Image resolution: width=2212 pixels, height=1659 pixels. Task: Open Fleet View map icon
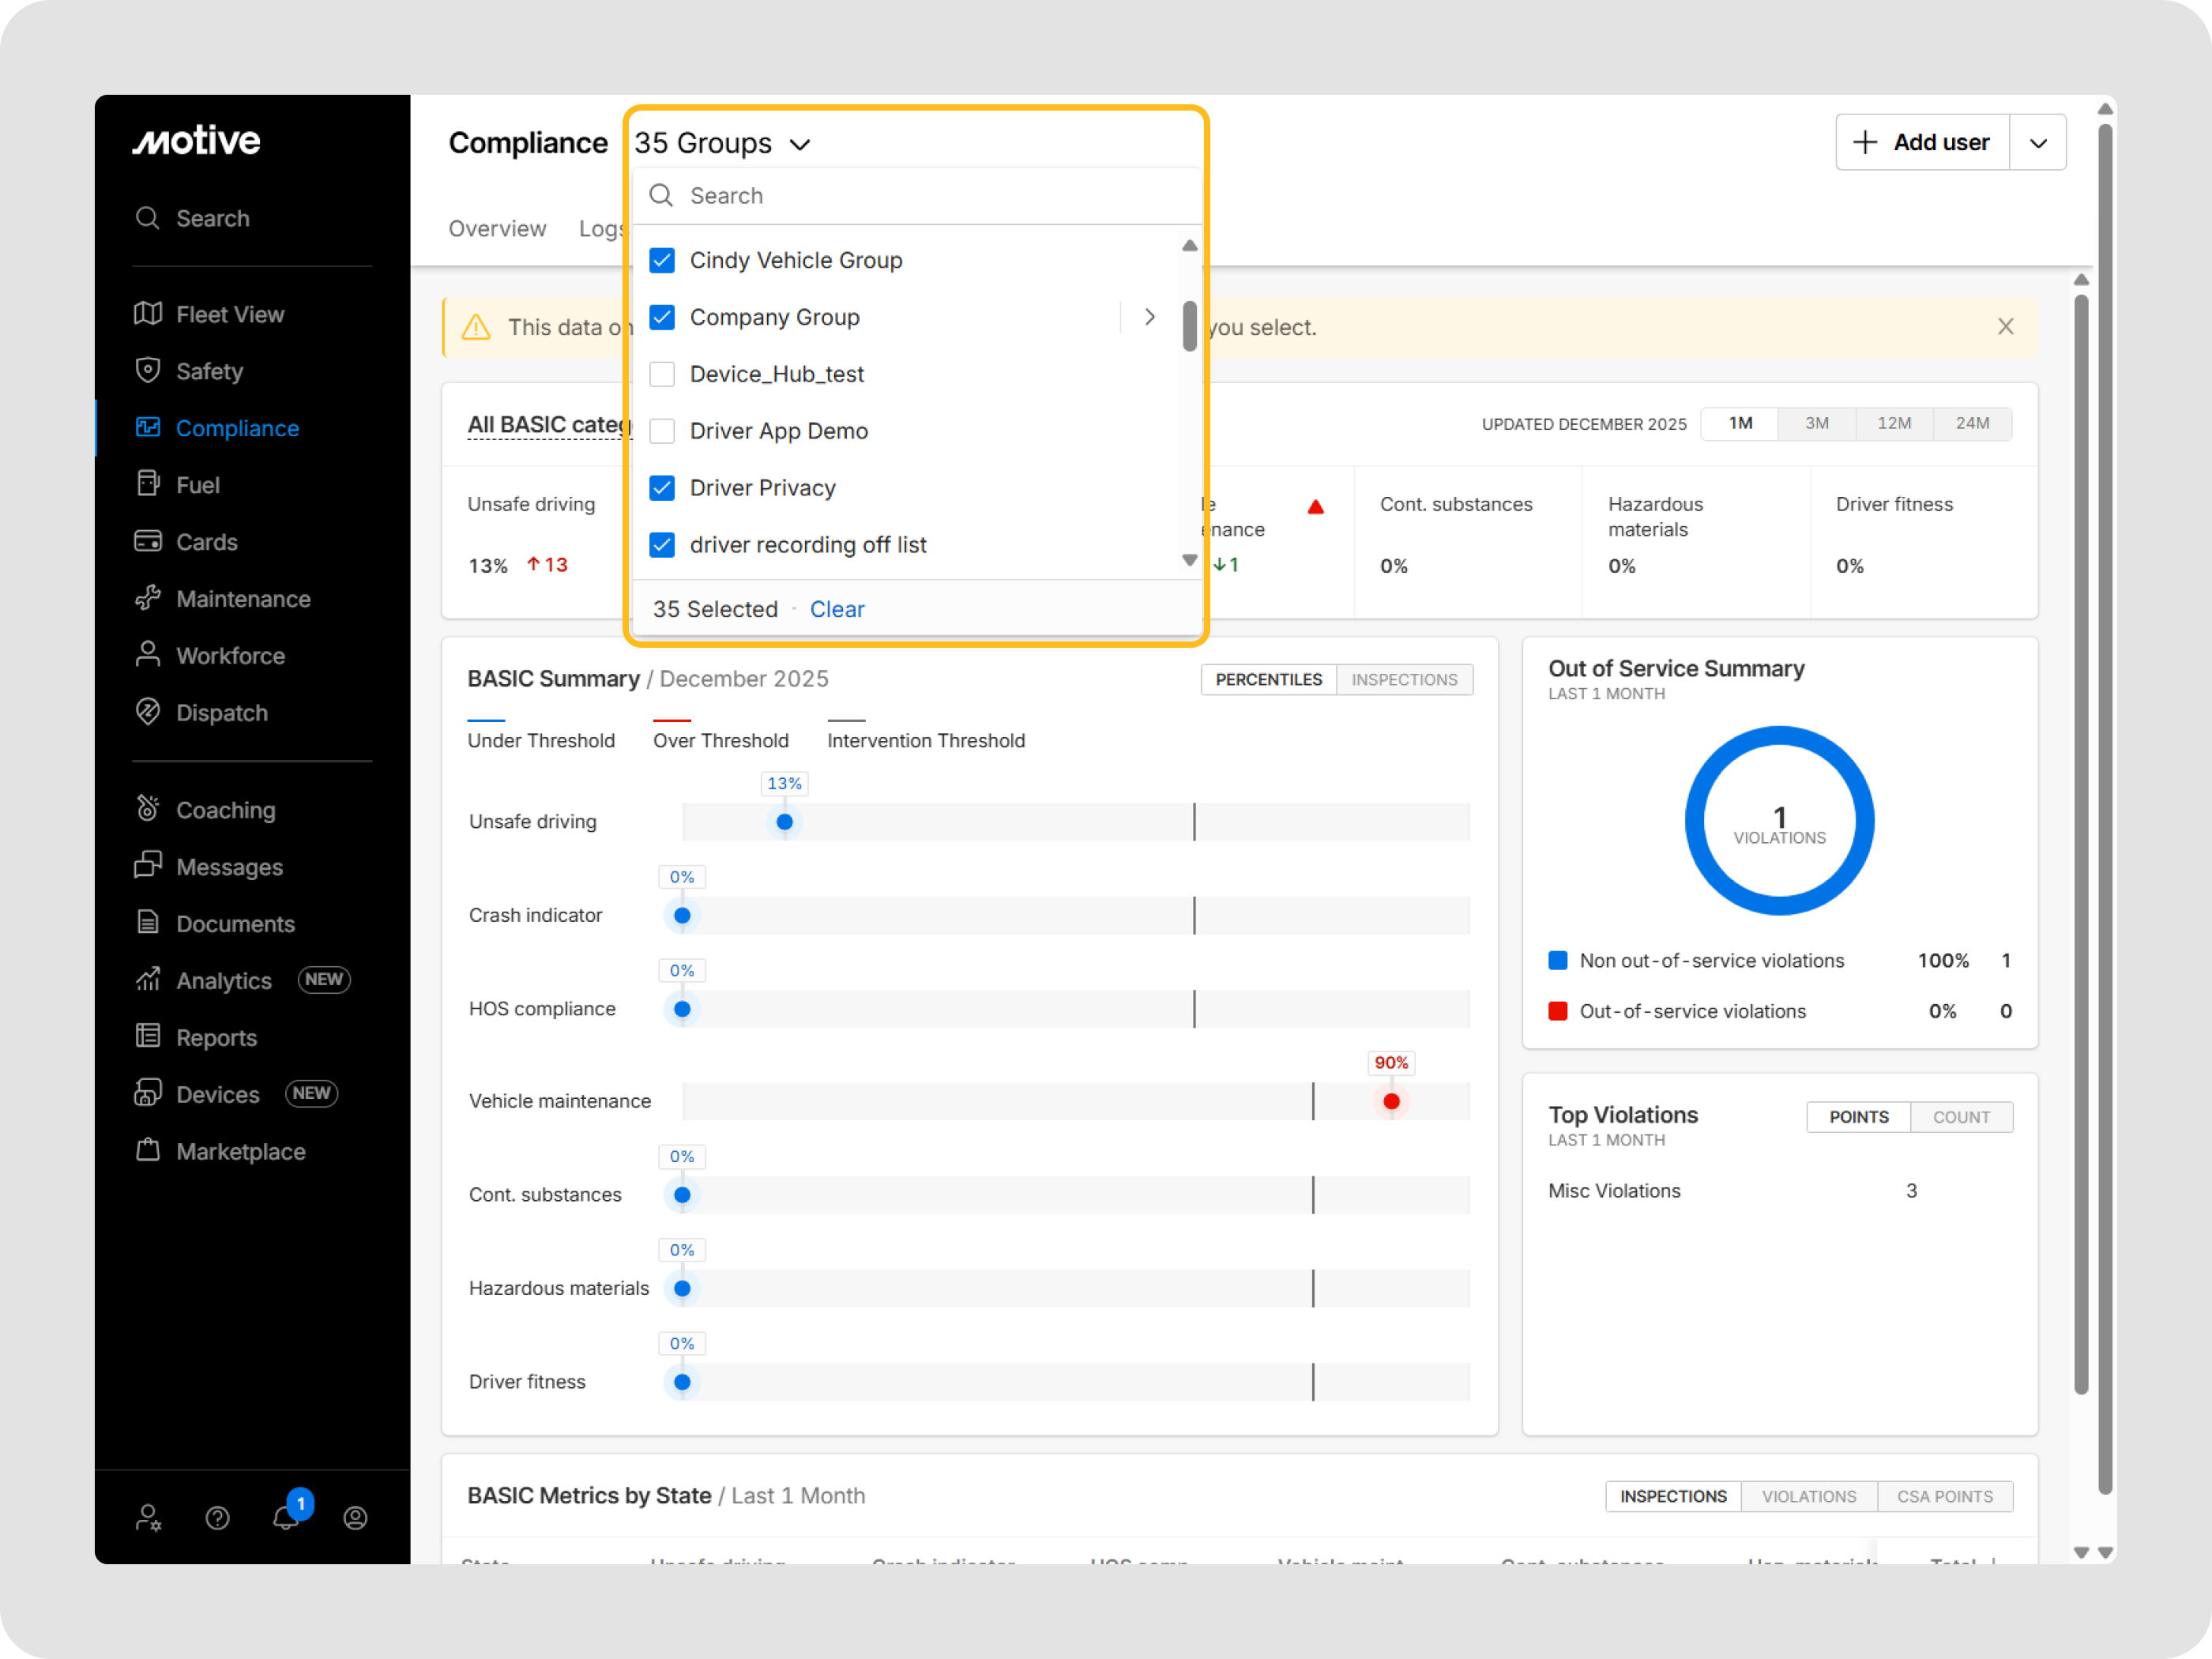coord(148,314)
